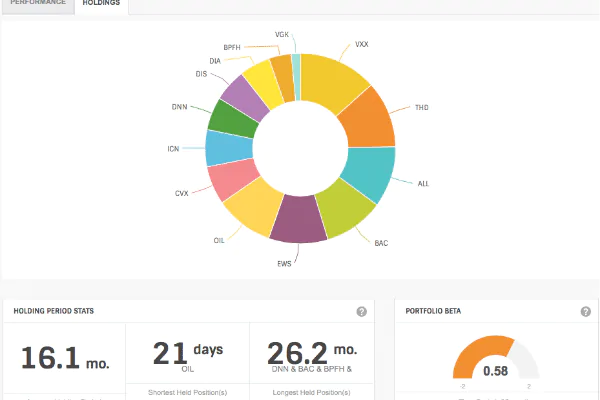Image resolution: width=600 pixels, height=400 pixels.
Task: Click the VGK chart label
Action: pyautogui.click(x=282, y=34)
